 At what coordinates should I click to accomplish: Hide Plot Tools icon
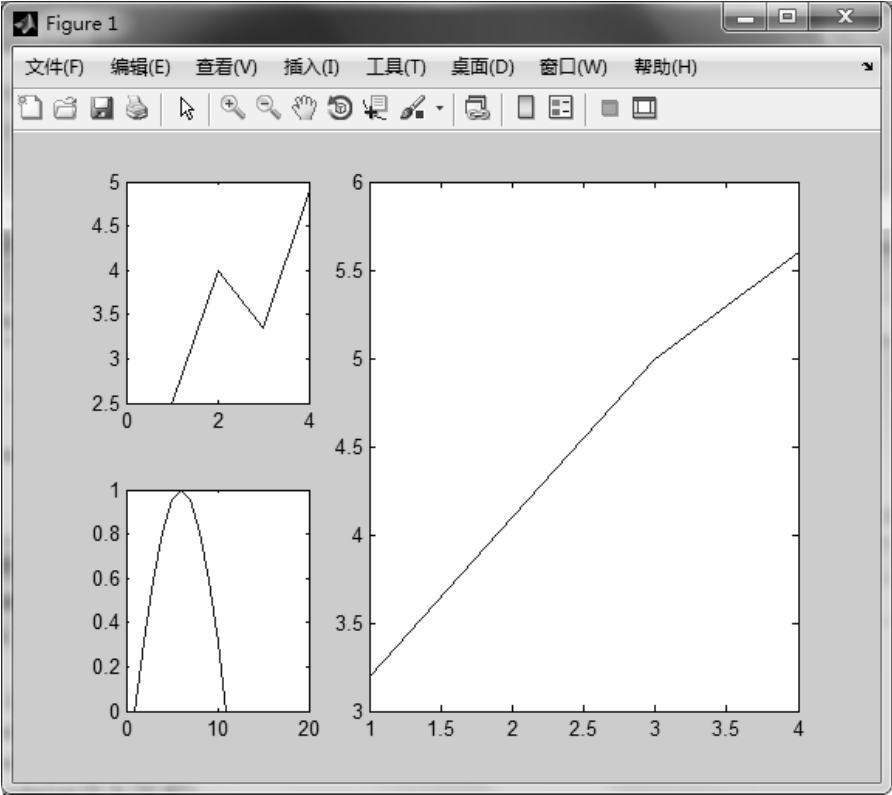coord(609,108)
